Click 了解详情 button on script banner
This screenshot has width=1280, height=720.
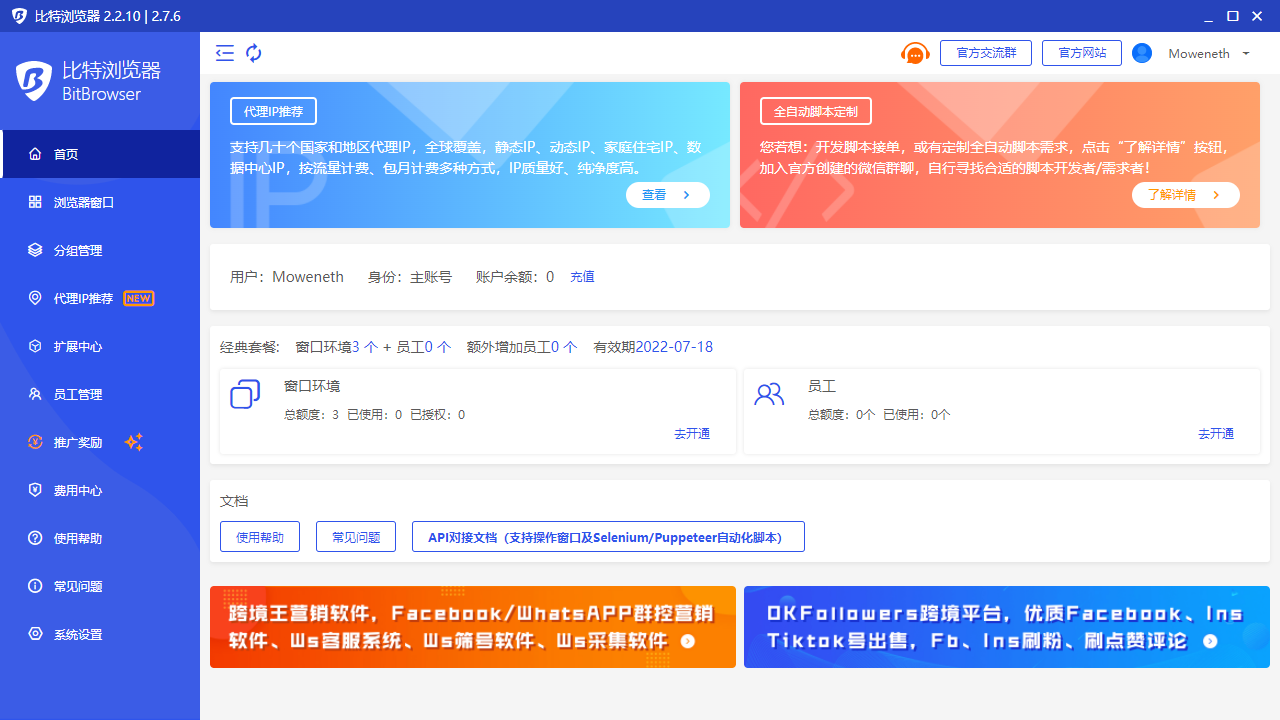tap(1186, 195)
